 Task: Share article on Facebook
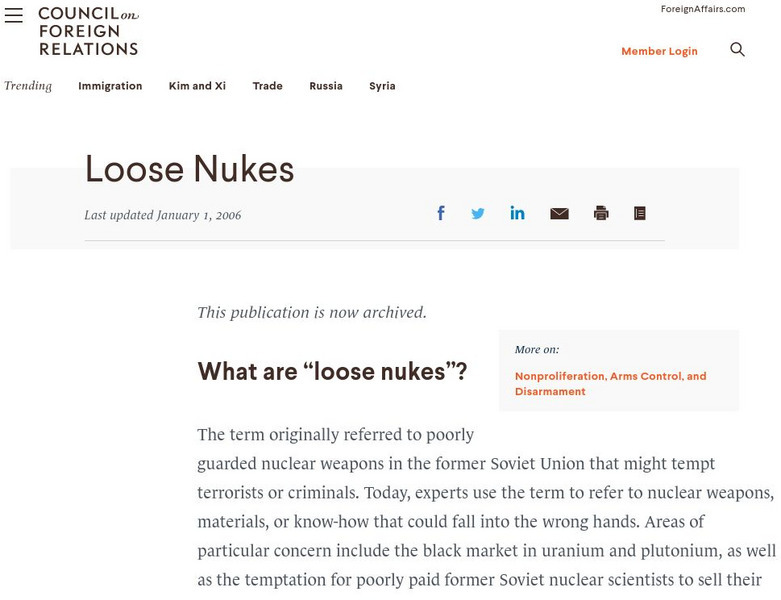point(441,213)
